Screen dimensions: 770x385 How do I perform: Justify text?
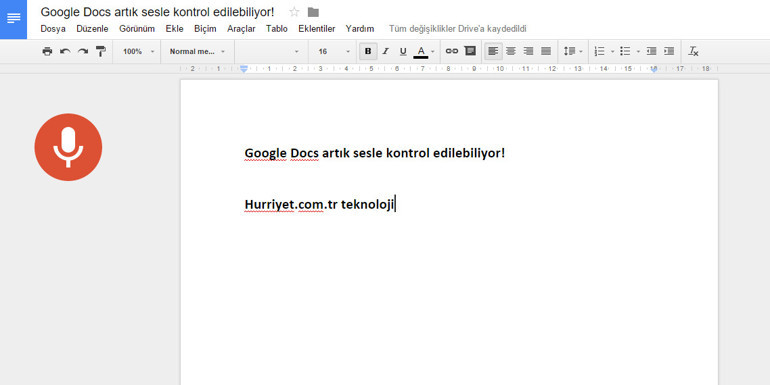click(546, 51)
